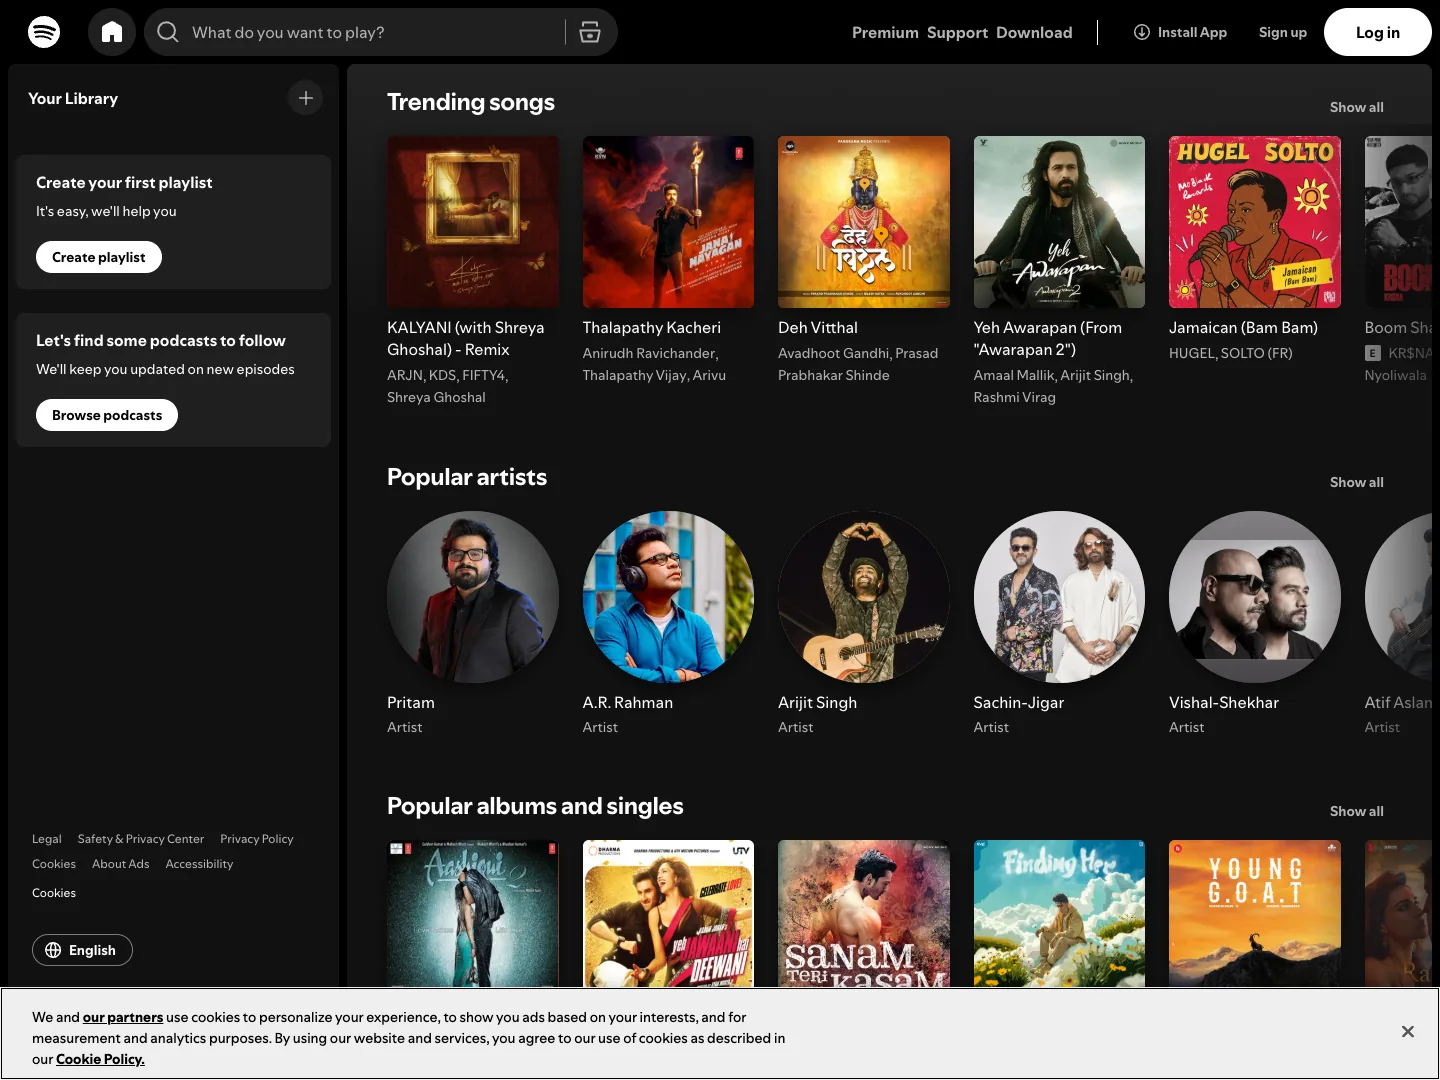Open Aashiqui 2 album cover
The width and height of the screenshot is (1440, 1080).
473,914
